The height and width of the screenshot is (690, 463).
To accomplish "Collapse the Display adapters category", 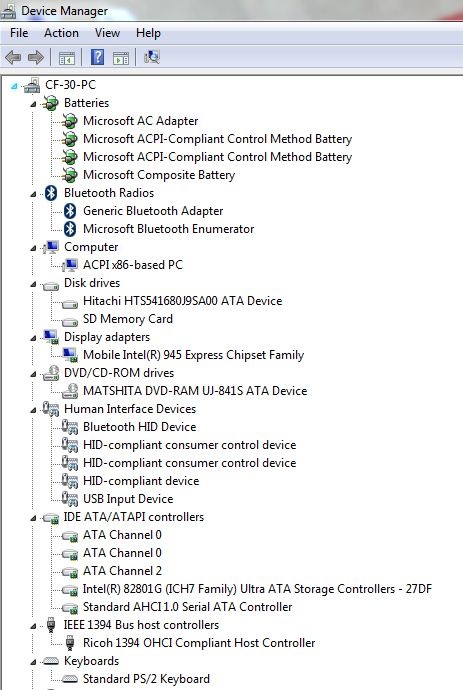I will click(x=33, y=338).
